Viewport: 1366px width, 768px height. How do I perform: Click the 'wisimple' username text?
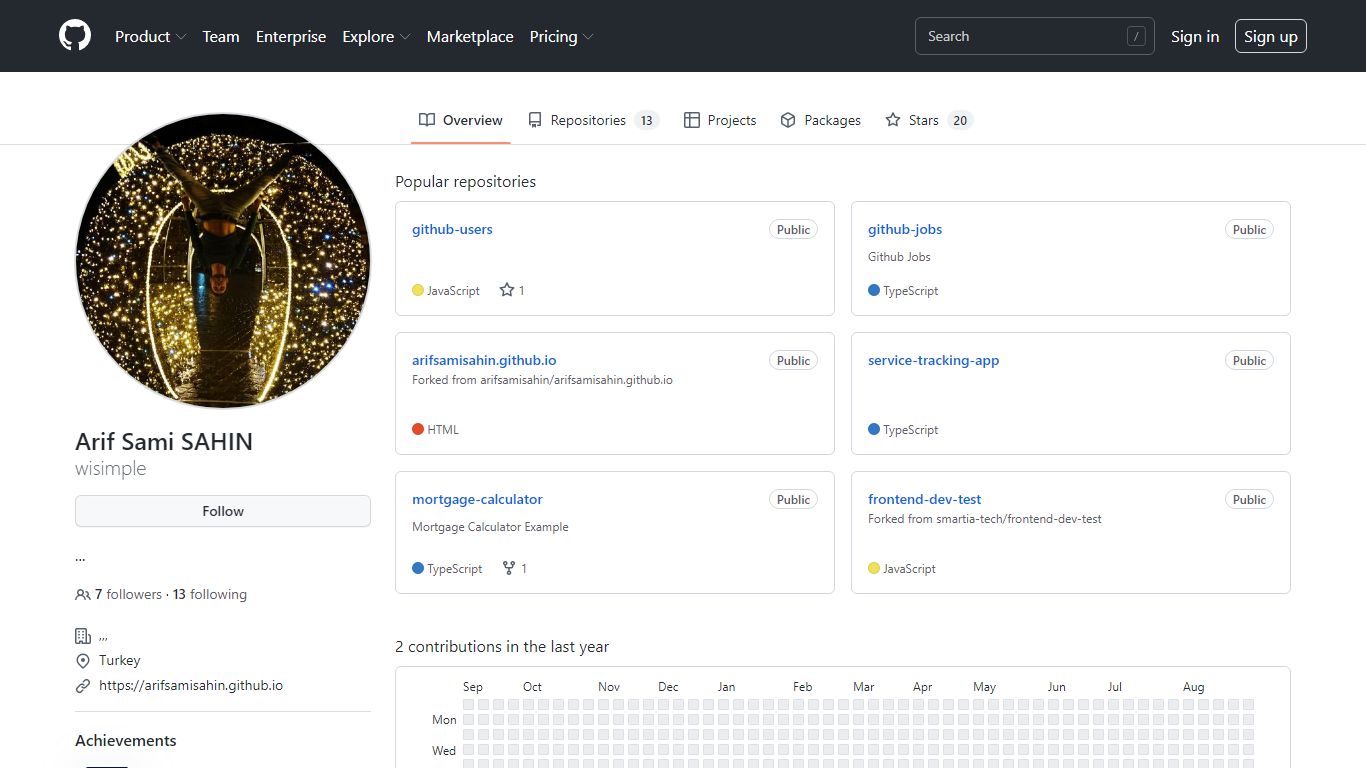coord(111,469)
